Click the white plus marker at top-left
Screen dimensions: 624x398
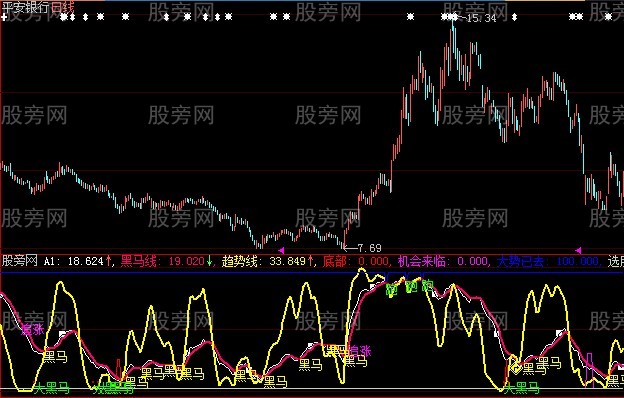coord(4,17)
